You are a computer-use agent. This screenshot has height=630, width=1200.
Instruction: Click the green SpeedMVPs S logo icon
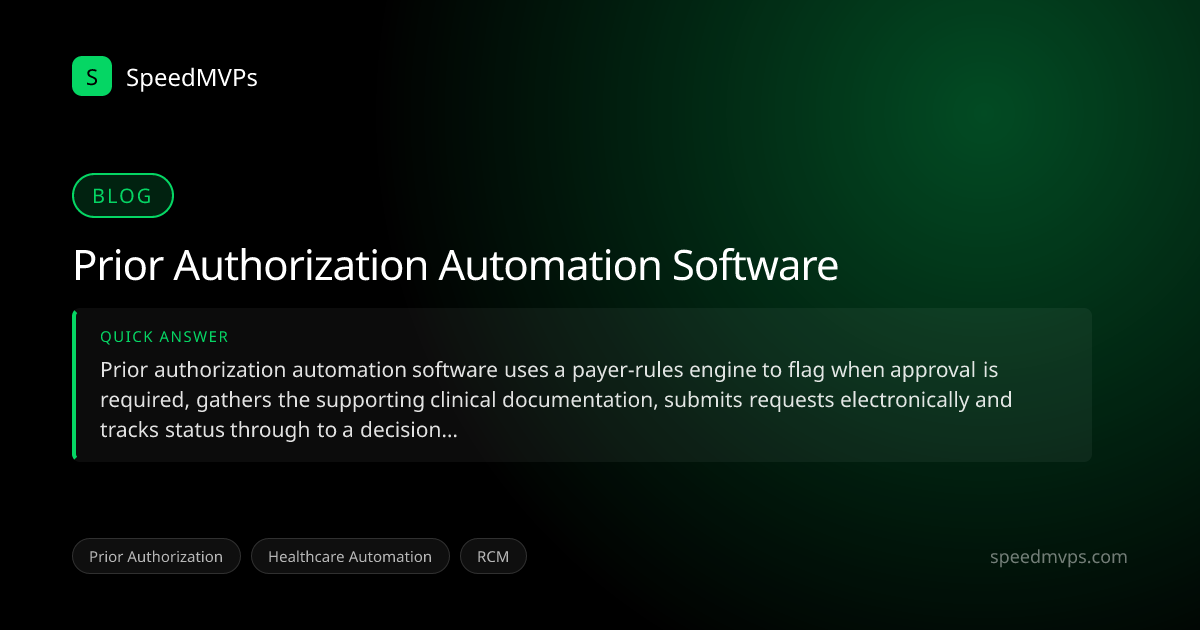92,76
